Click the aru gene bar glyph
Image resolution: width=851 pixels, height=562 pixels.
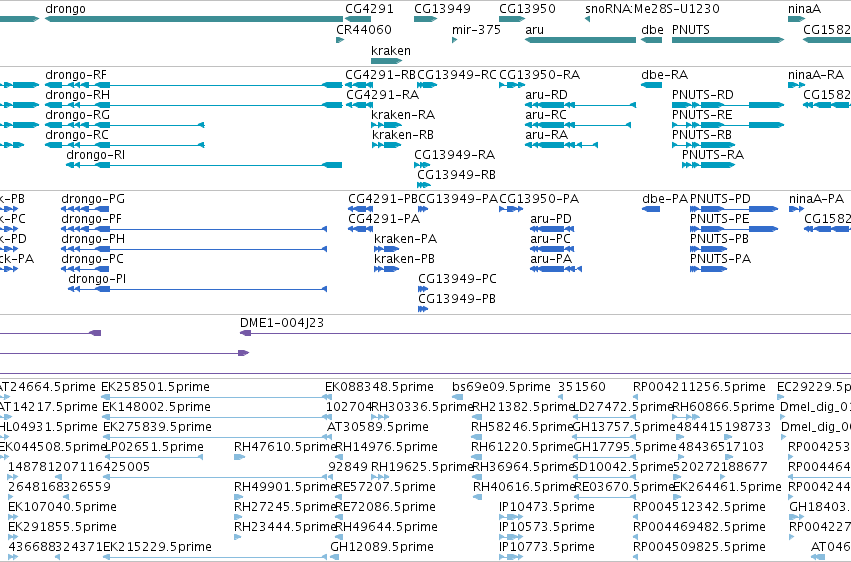580,40
